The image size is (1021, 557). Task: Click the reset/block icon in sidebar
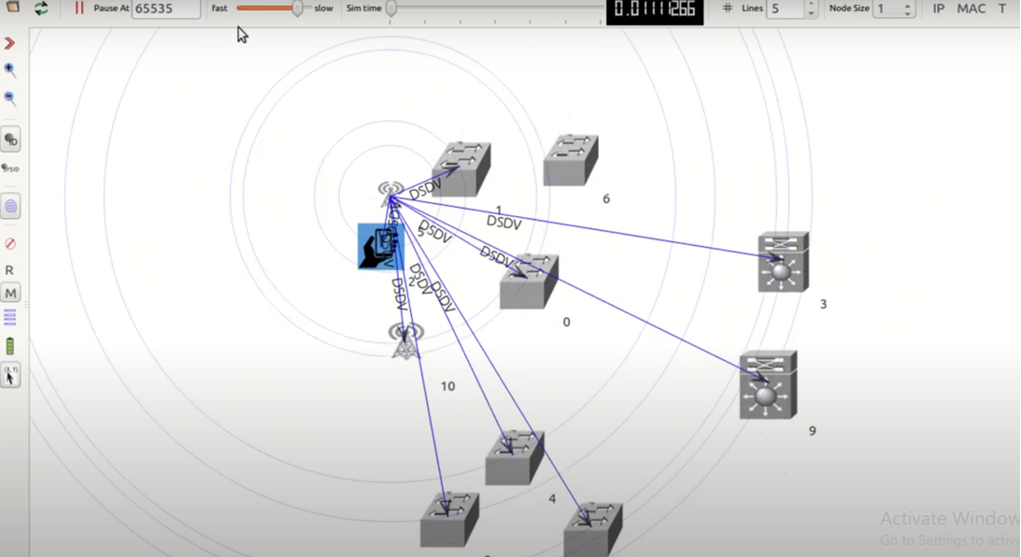tap(10, 244)
